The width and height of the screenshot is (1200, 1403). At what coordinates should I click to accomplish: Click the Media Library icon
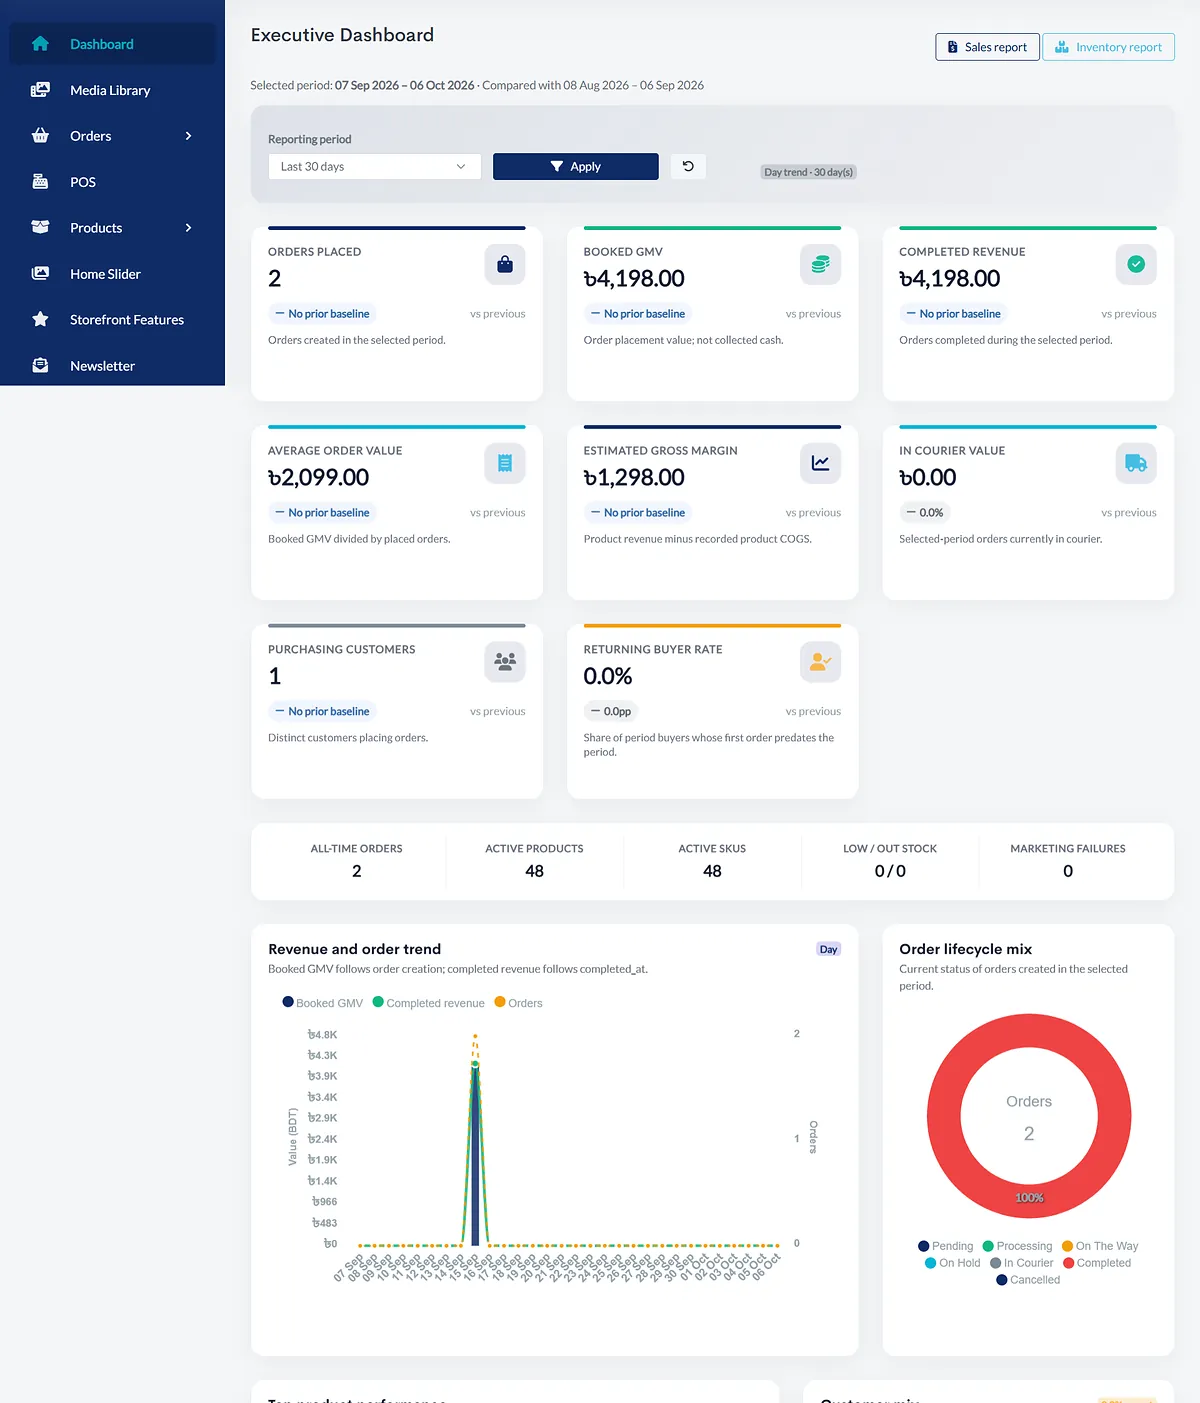pos(40,90)
